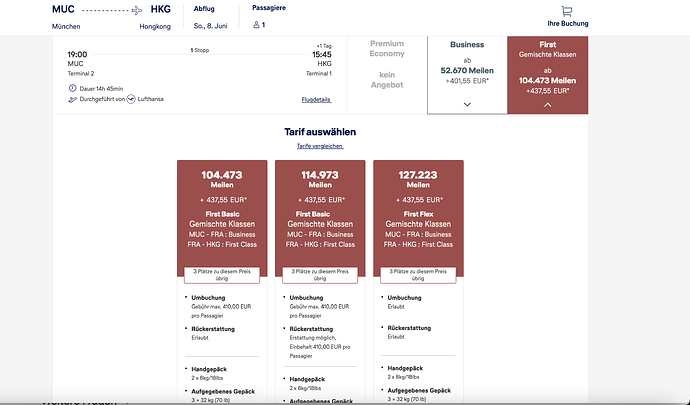Click the duration clock icon

(73, 88)
